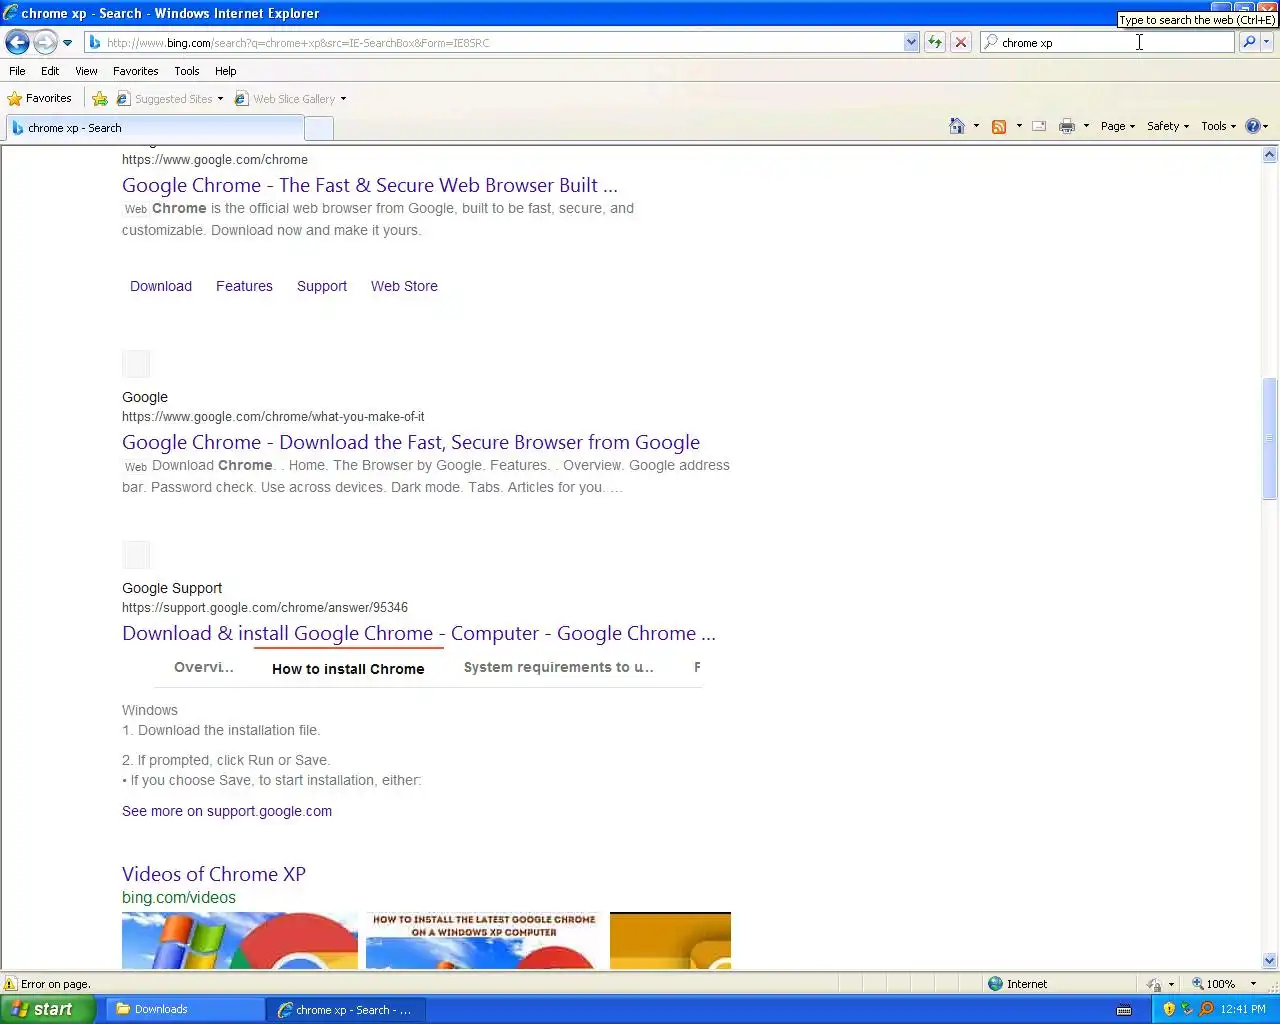Open the View menu
The height and width of the screenshot is (1024, 1280).
click(x=86, y=71)
